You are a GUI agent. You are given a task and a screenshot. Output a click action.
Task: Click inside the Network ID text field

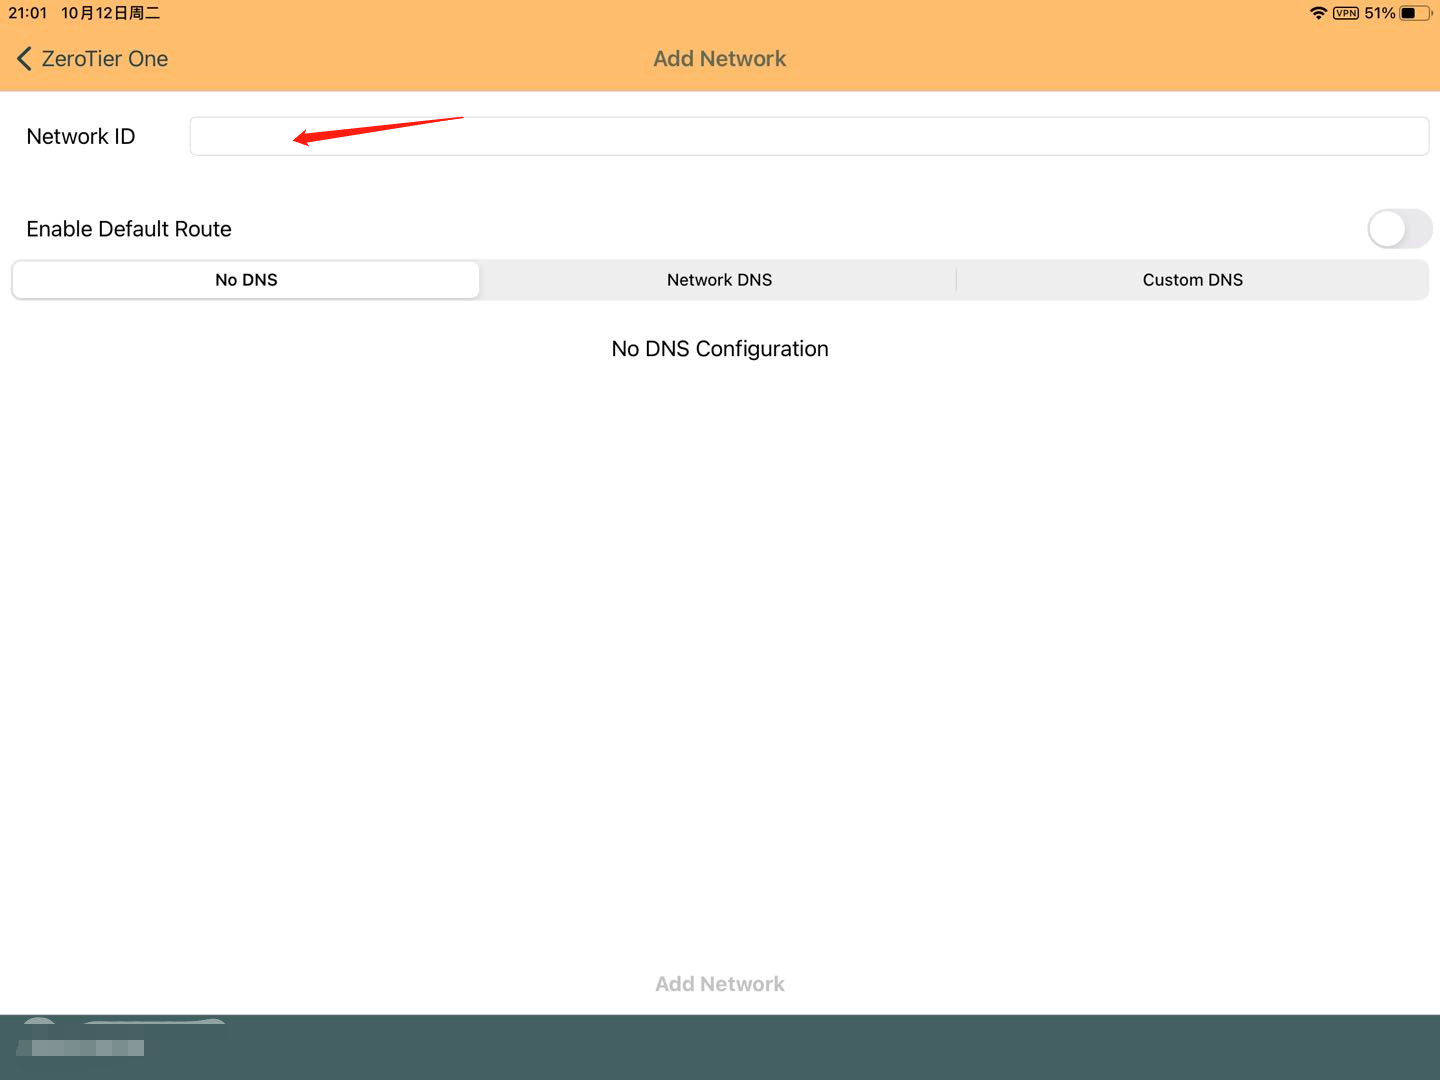tap(808, 136)
